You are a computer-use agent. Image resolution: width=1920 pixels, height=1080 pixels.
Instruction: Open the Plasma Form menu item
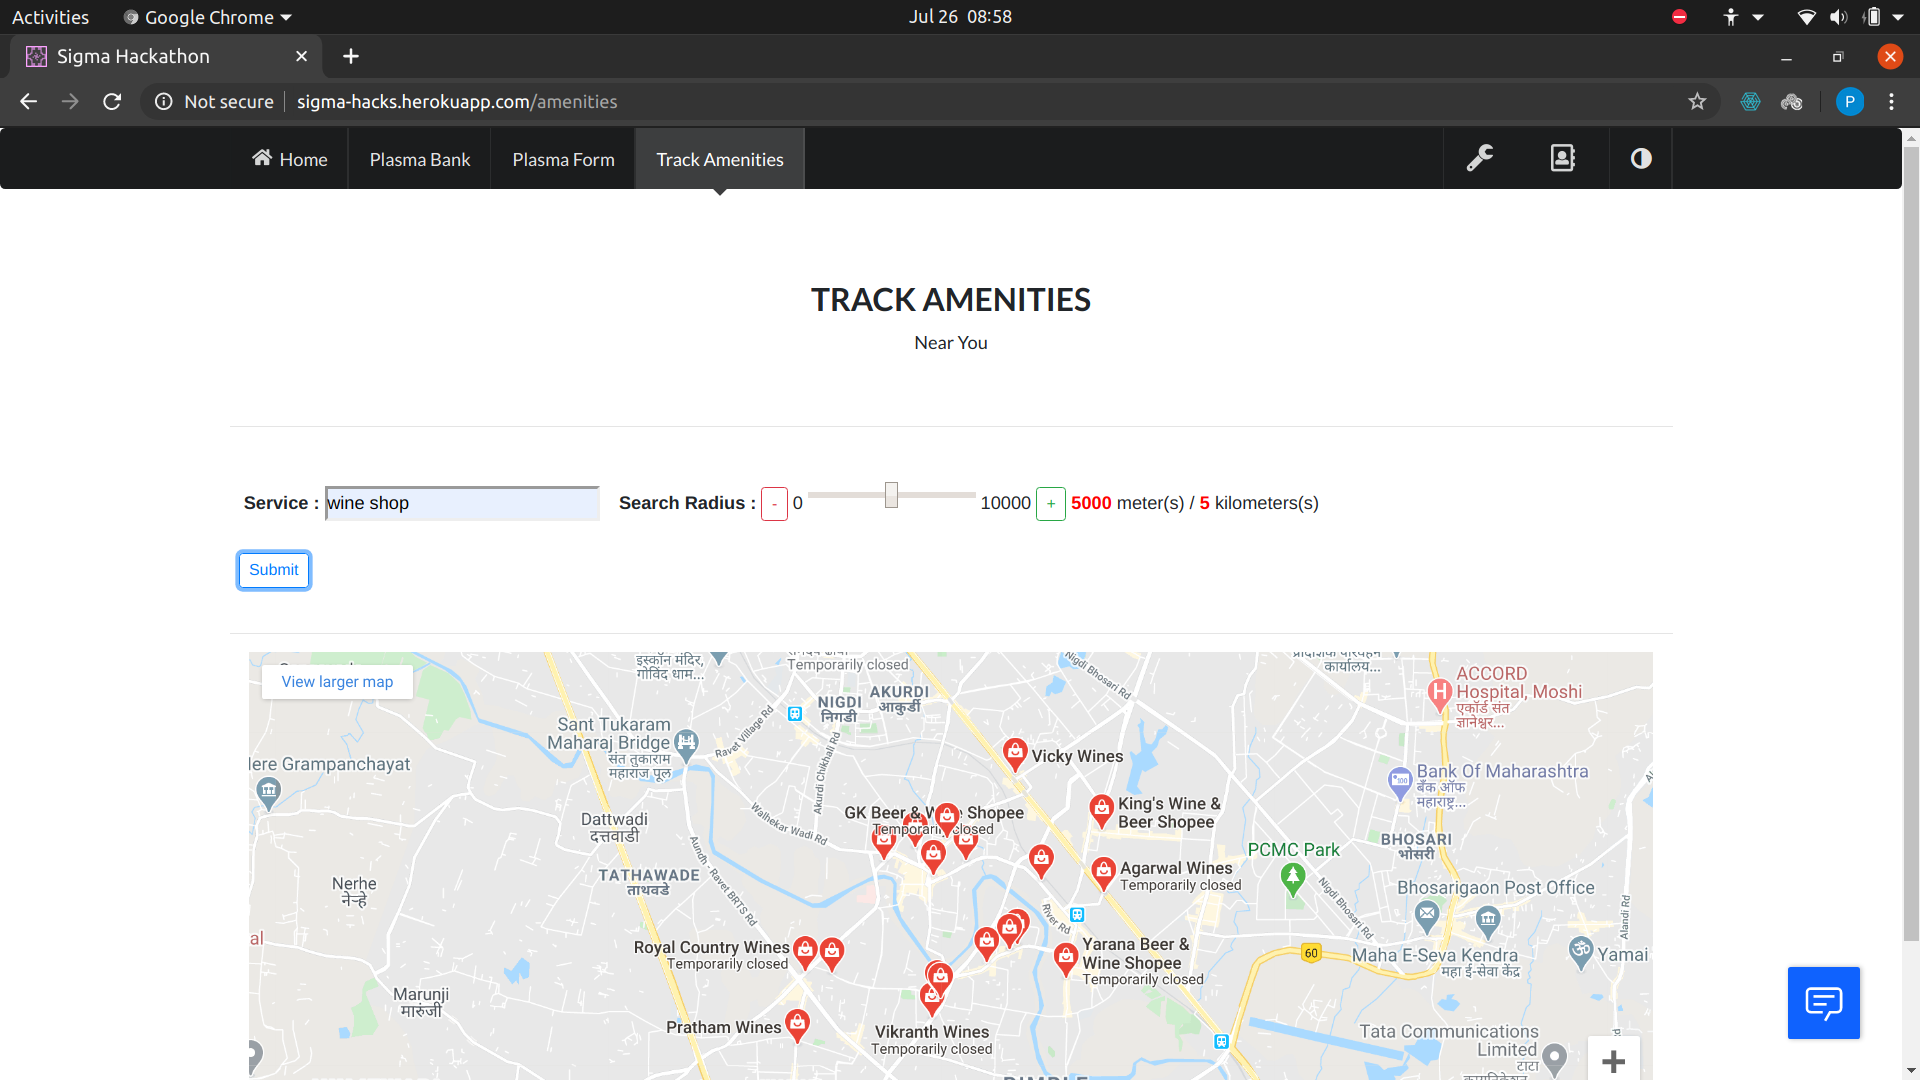[563, 159]
